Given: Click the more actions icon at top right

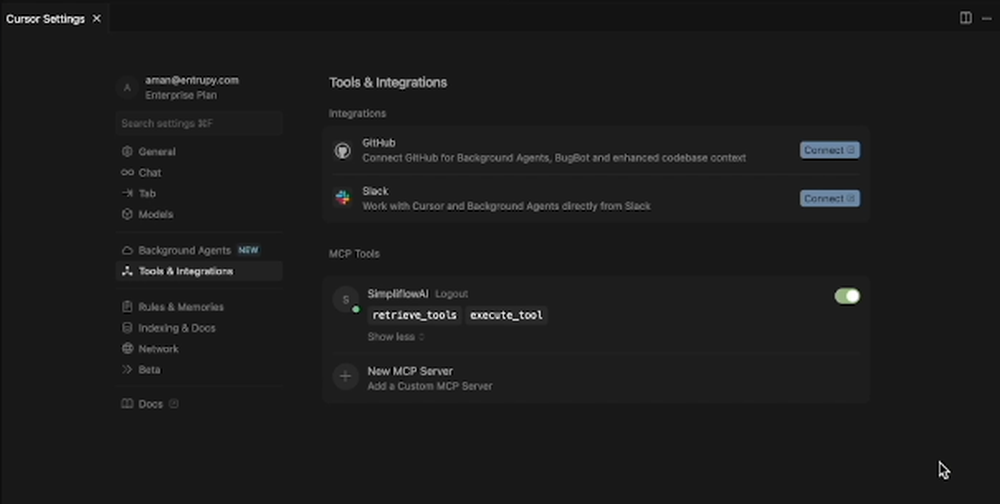Looking at the screenshot, I should [x=987, y=19].
